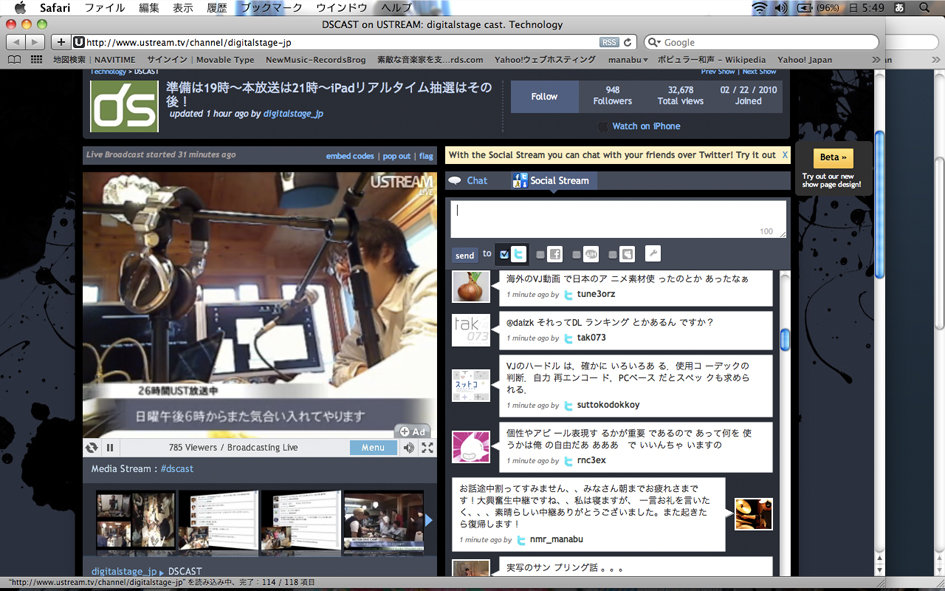Click the fourth service icon after AIM
Image resolution: width=945 pixels, height=591 pixels.
(x=627, y=254)
